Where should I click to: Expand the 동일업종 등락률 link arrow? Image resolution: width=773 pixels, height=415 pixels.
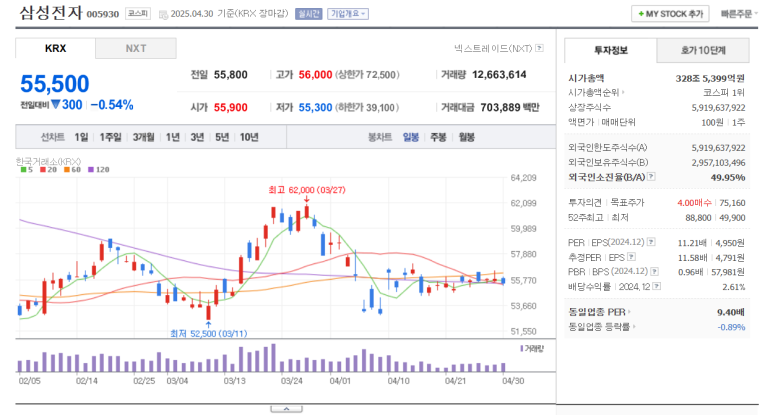point(634,327)
